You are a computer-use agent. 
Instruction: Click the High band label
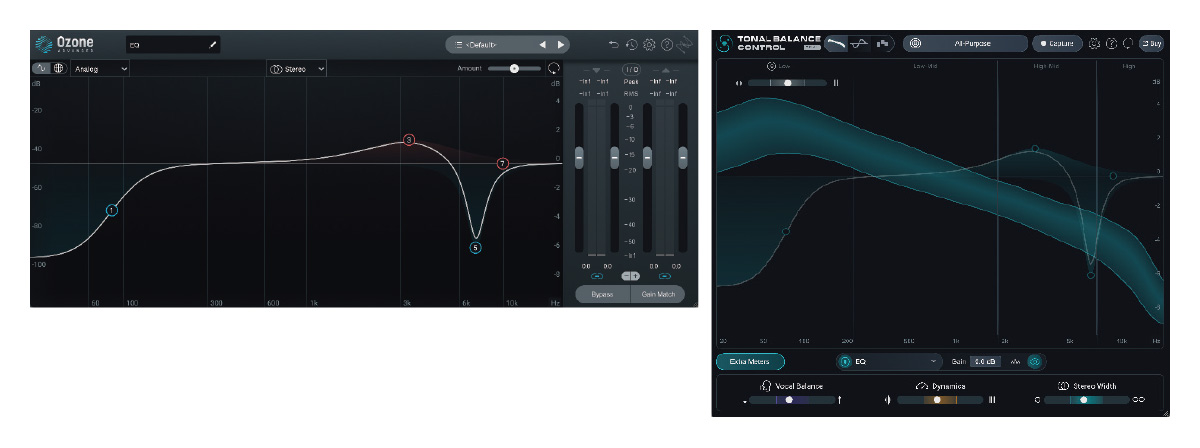point(1129,67)
